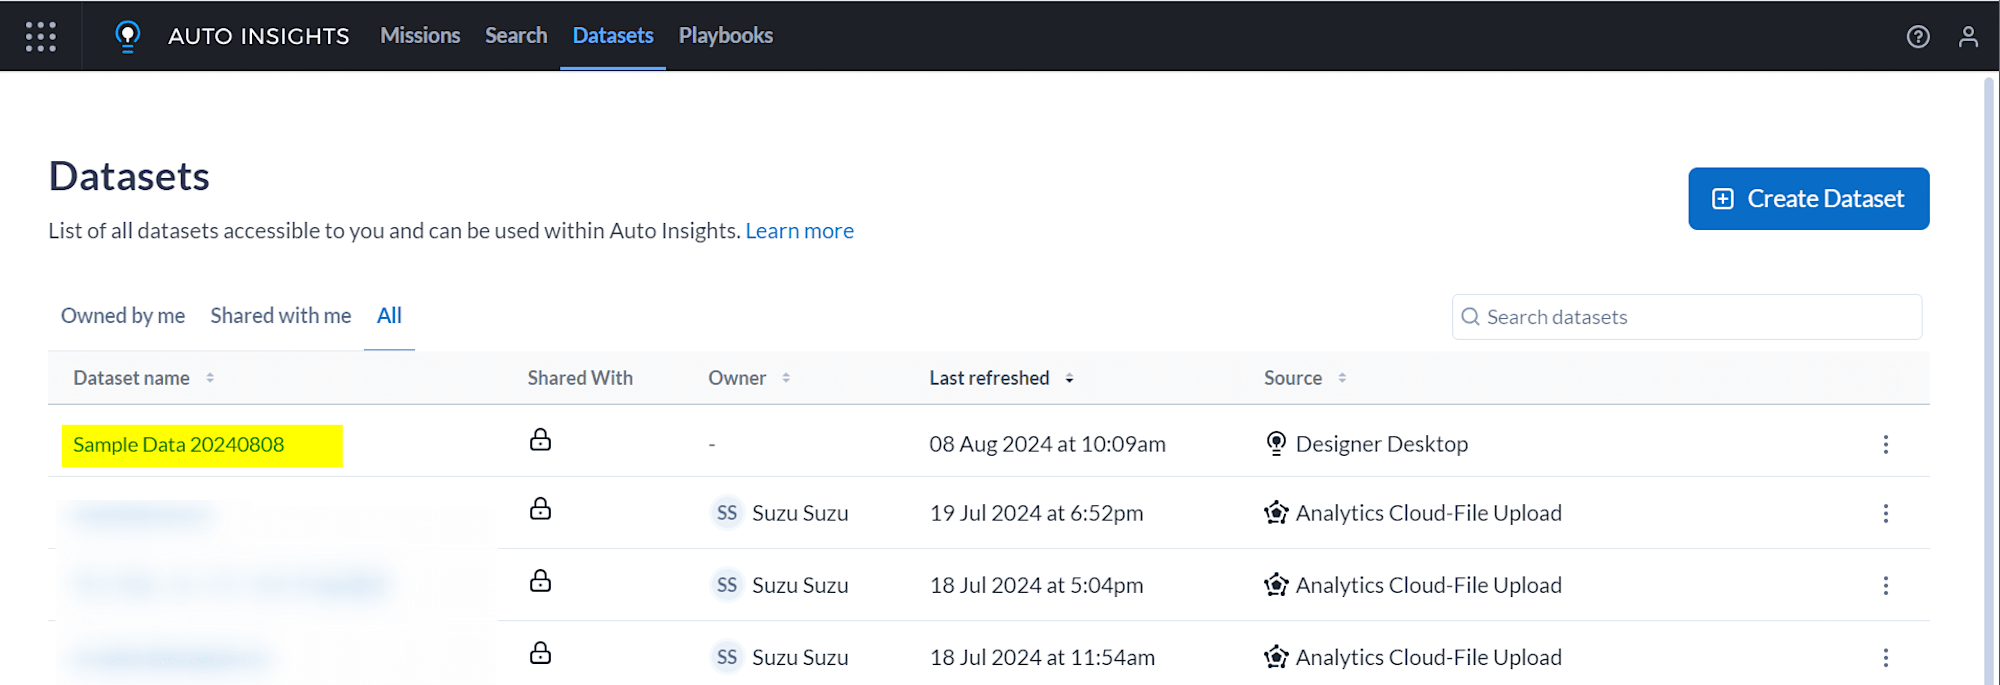Screen dimensions: 2000x685
Task: Click 08 Aug 2024 at 10:09am cell
Action: (1047, 444)
